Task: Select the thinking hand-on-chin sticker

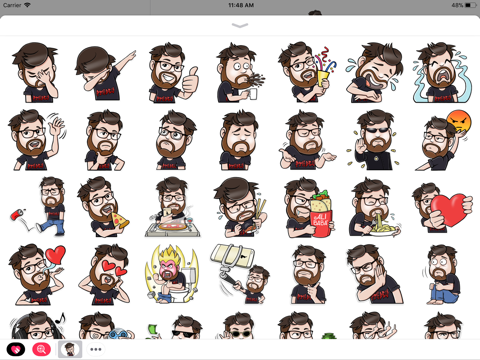Action: (x=309, y=274)
